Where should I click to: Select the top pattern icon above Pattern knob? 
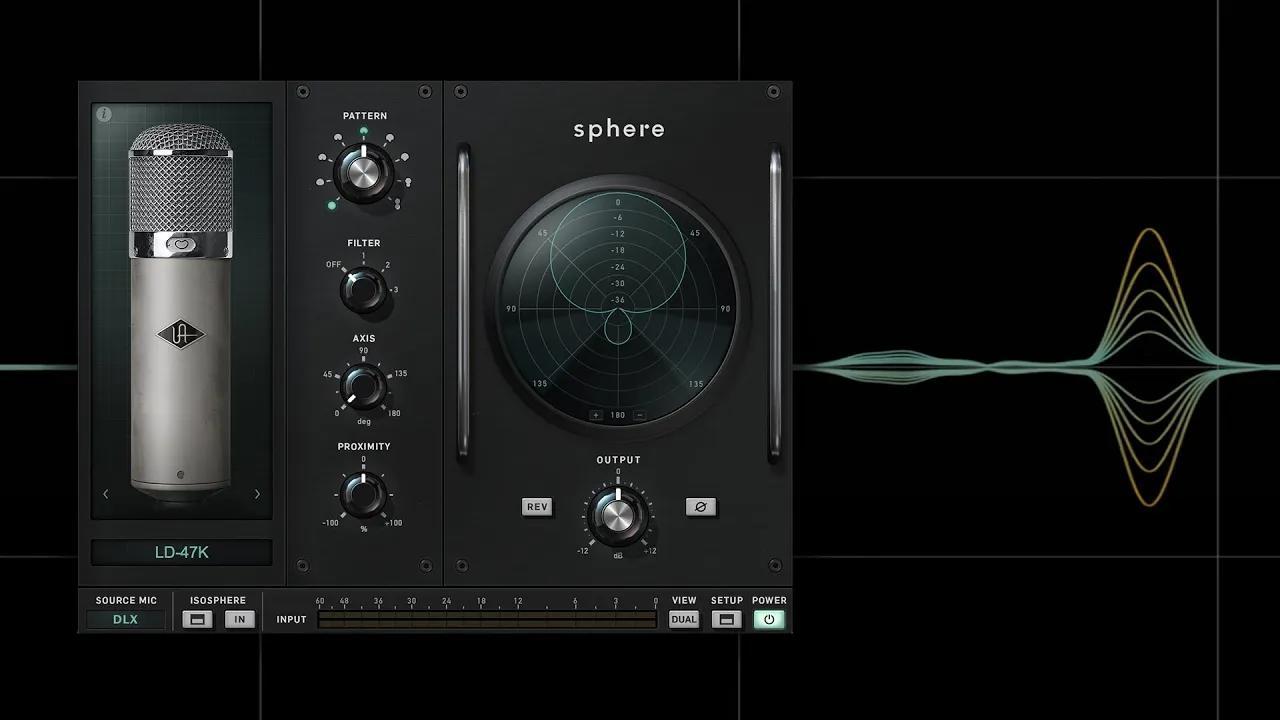click(363, 131)
